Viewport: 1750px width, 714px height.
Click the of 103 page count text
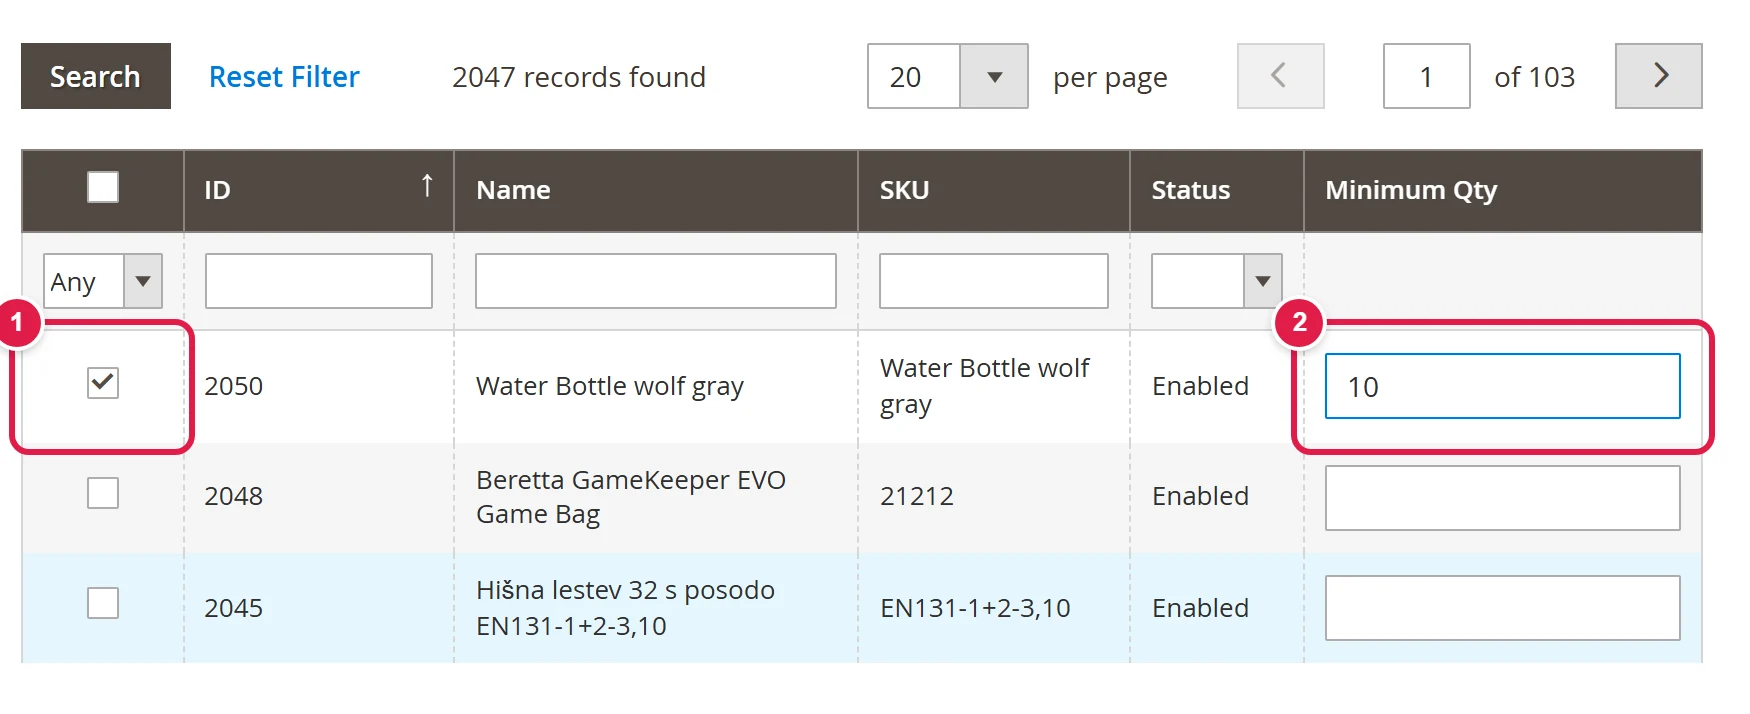[x=1535, y=77]
